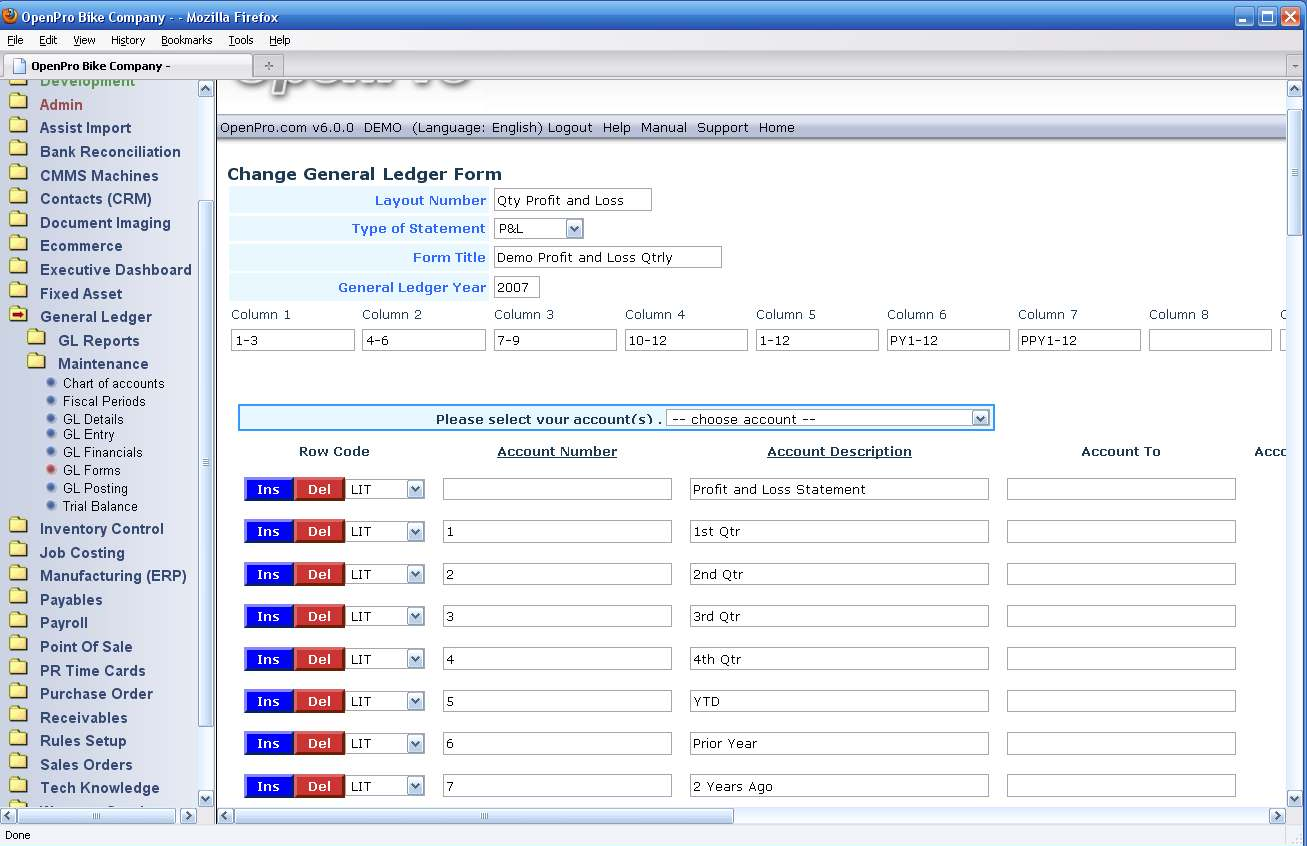The width and height of the screenshot is (1307, 846).
Task: Sort by Account Number column header
Action: 557,452
